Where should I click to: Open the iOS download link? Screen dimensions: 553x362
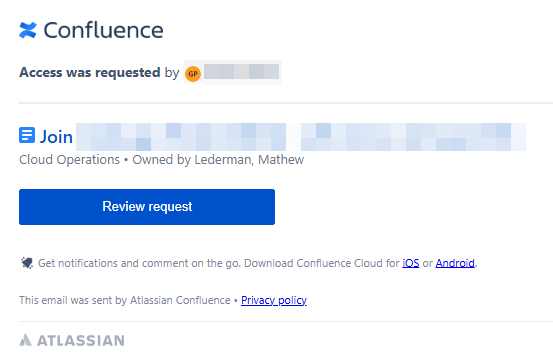pos(411,263)
